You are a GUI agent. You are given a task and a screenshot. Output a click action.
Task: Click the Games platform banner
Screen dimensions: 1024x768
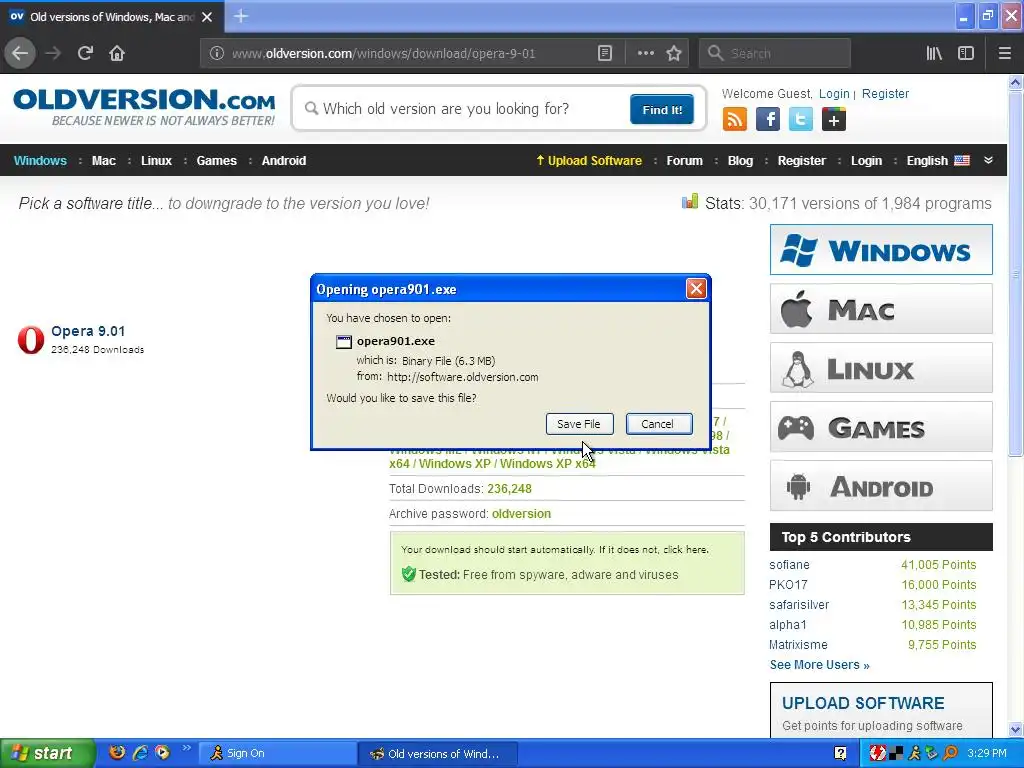tap(881, 427)
